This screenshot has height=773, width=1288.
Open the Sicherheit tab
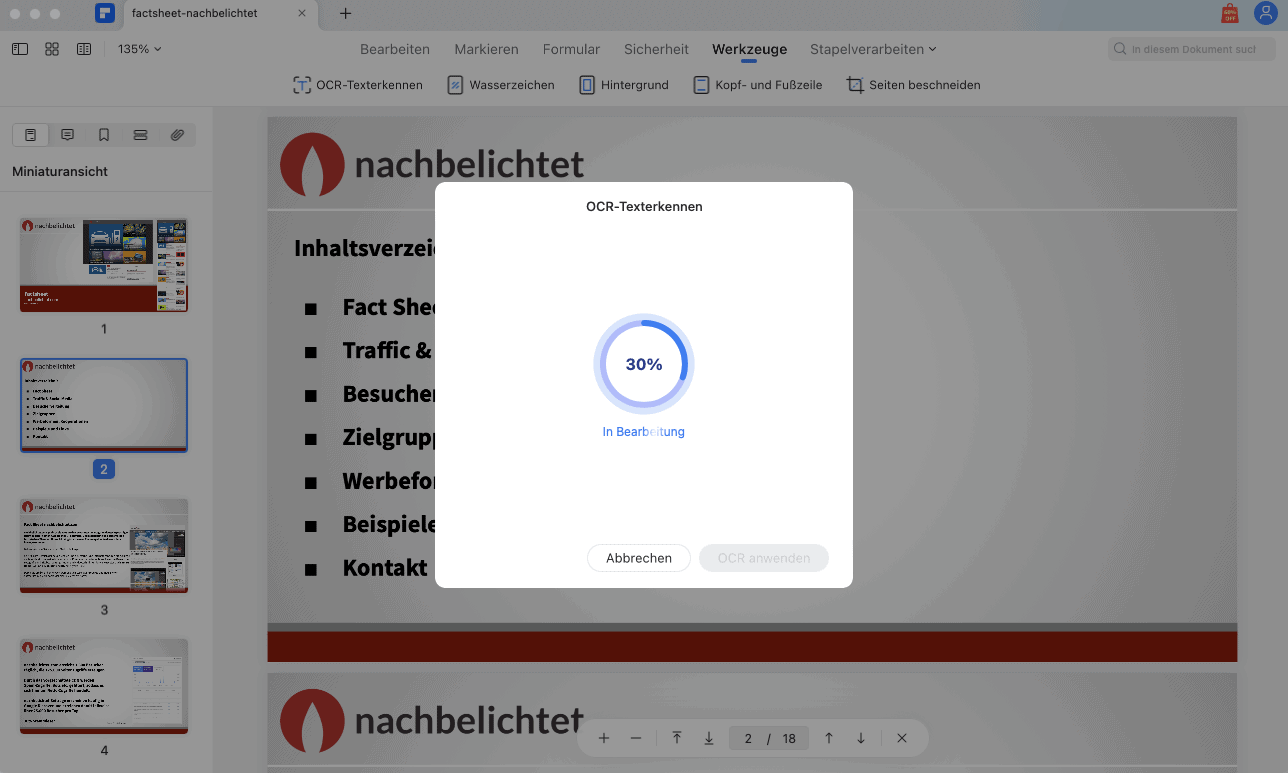pos(656,49)
